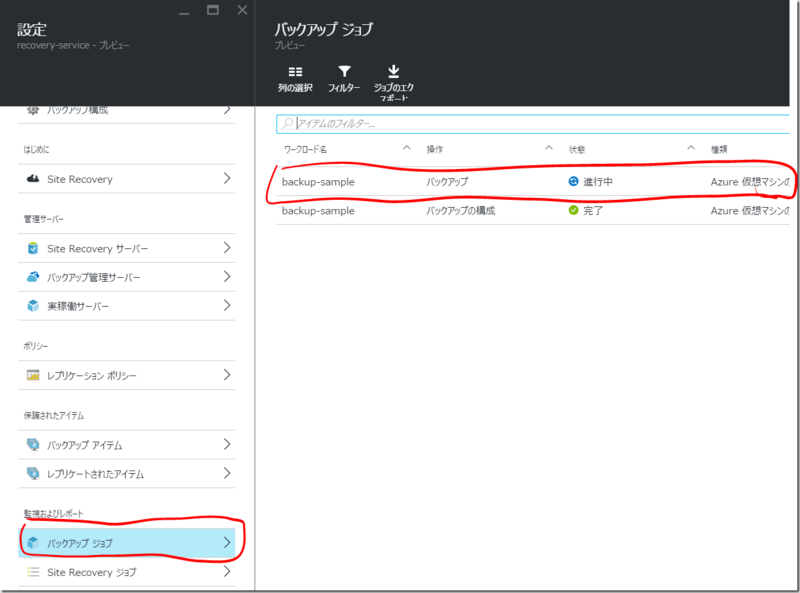Viewport: 800px width, 593px height.
Task: Expand the バックアップ アイテム chevron
Action: point(227,444)
